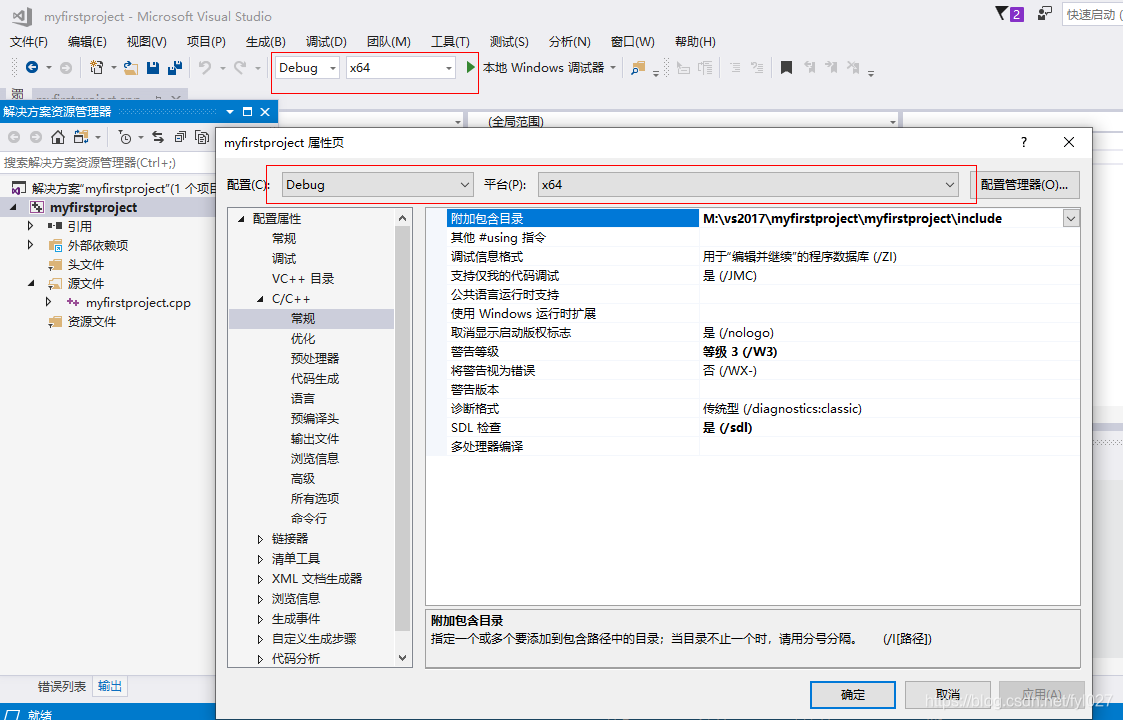Switch to the 输出 tab at bottom
This screenshot has width=1123, height=720.
110,686
